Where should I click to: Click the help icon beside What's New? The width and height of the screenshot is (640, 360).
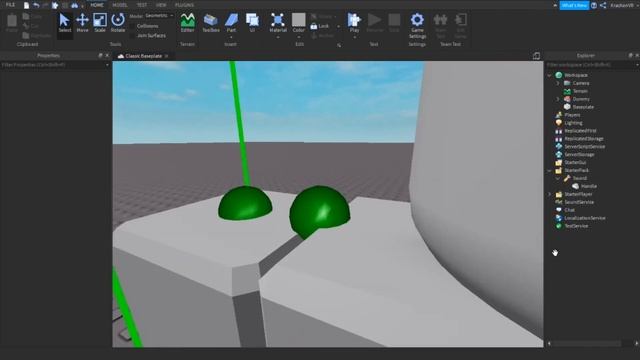594,5
